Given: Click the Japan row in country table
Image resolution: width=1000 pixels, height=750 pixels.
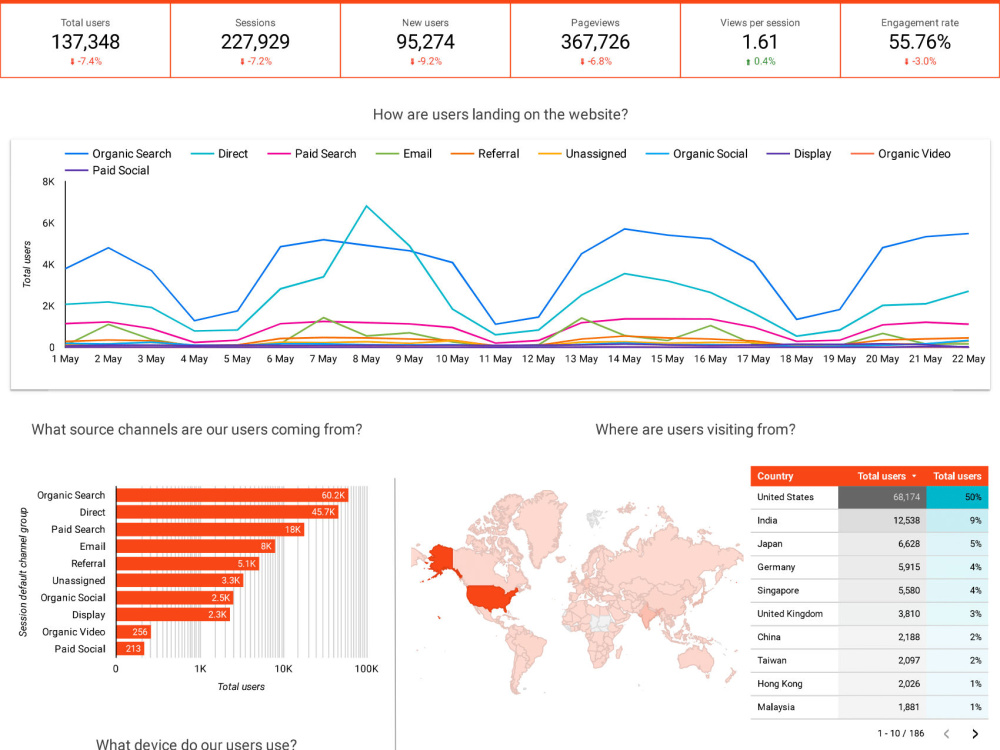Looking at the screenshot, I should click(x=869, y=543).
